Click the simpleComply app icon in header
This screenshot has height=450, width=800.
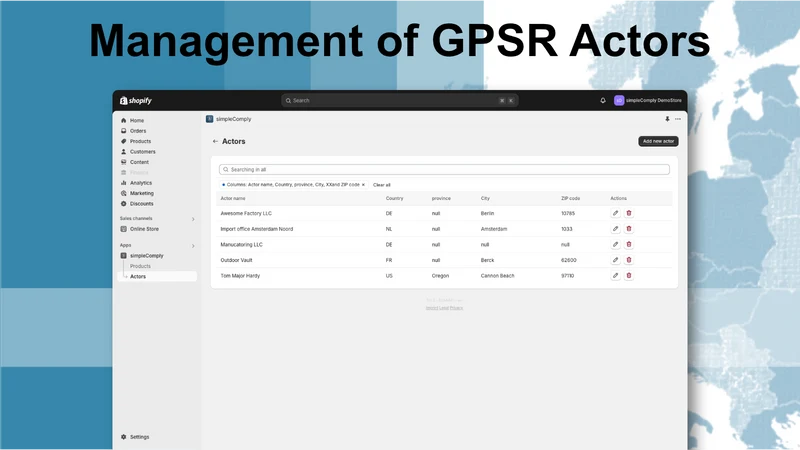(x=209, y=119)
